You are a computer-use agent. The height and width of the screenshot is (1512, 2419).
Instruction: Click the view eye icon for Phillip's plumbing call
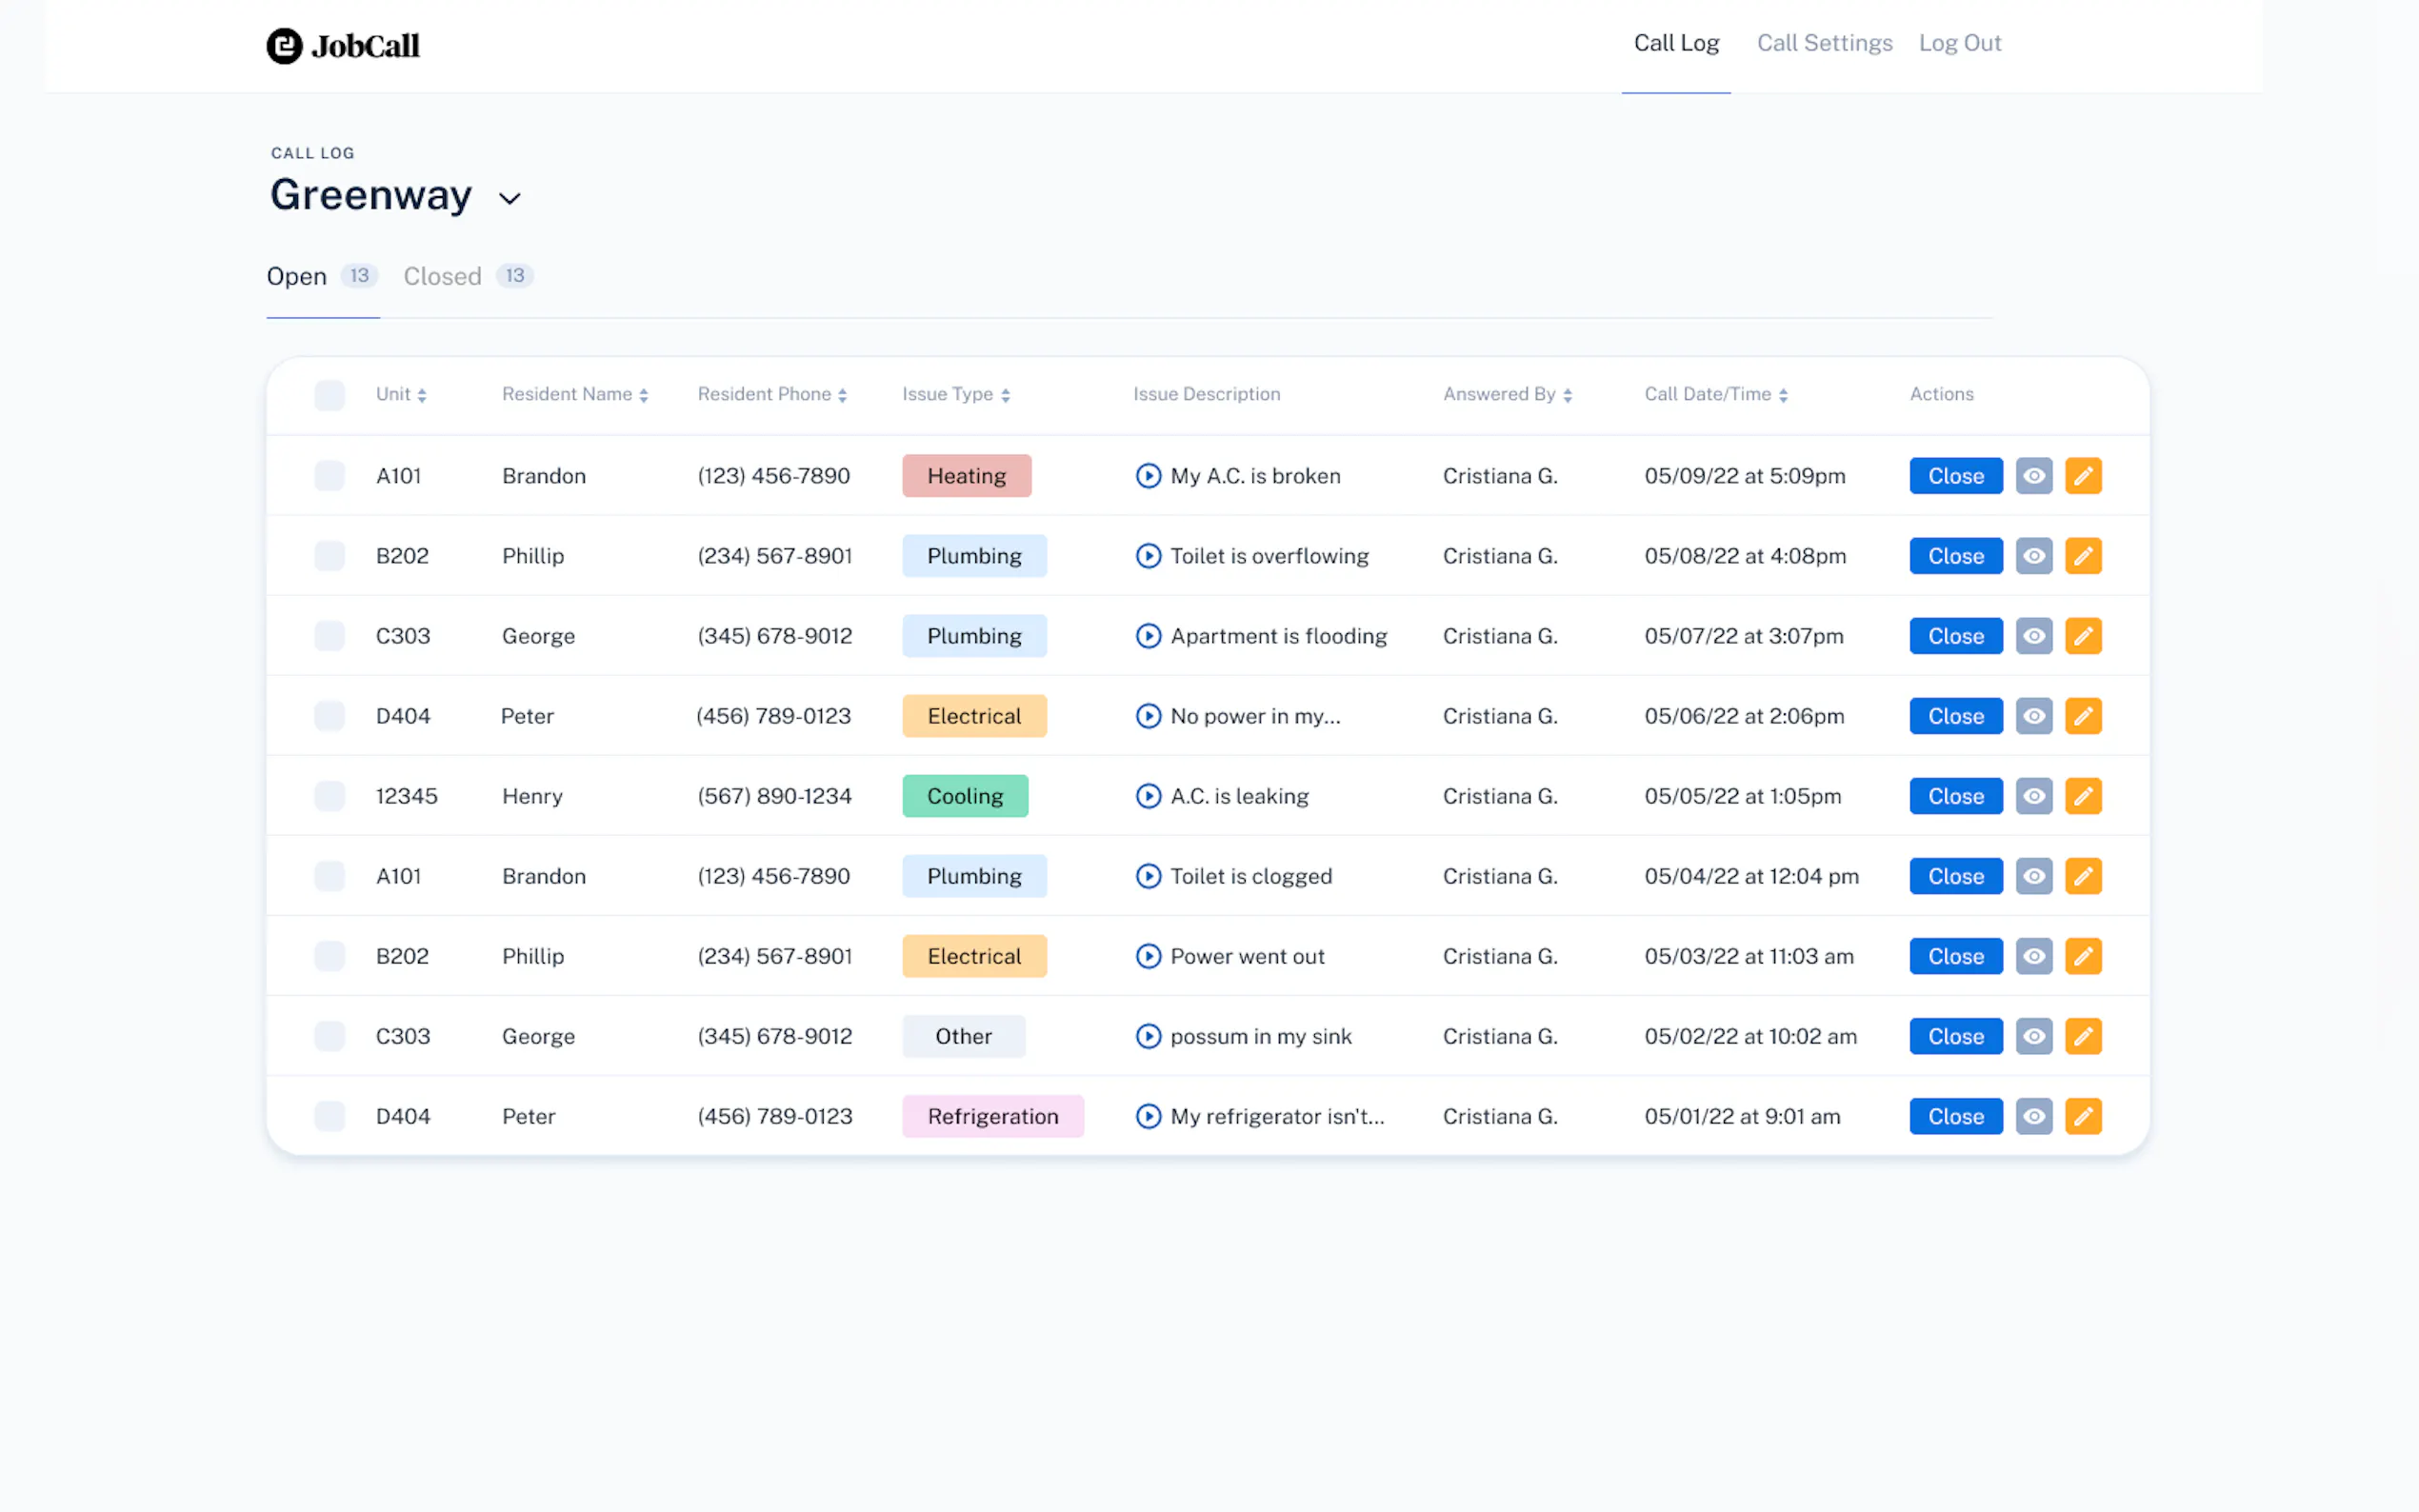tap(2033, 556)
